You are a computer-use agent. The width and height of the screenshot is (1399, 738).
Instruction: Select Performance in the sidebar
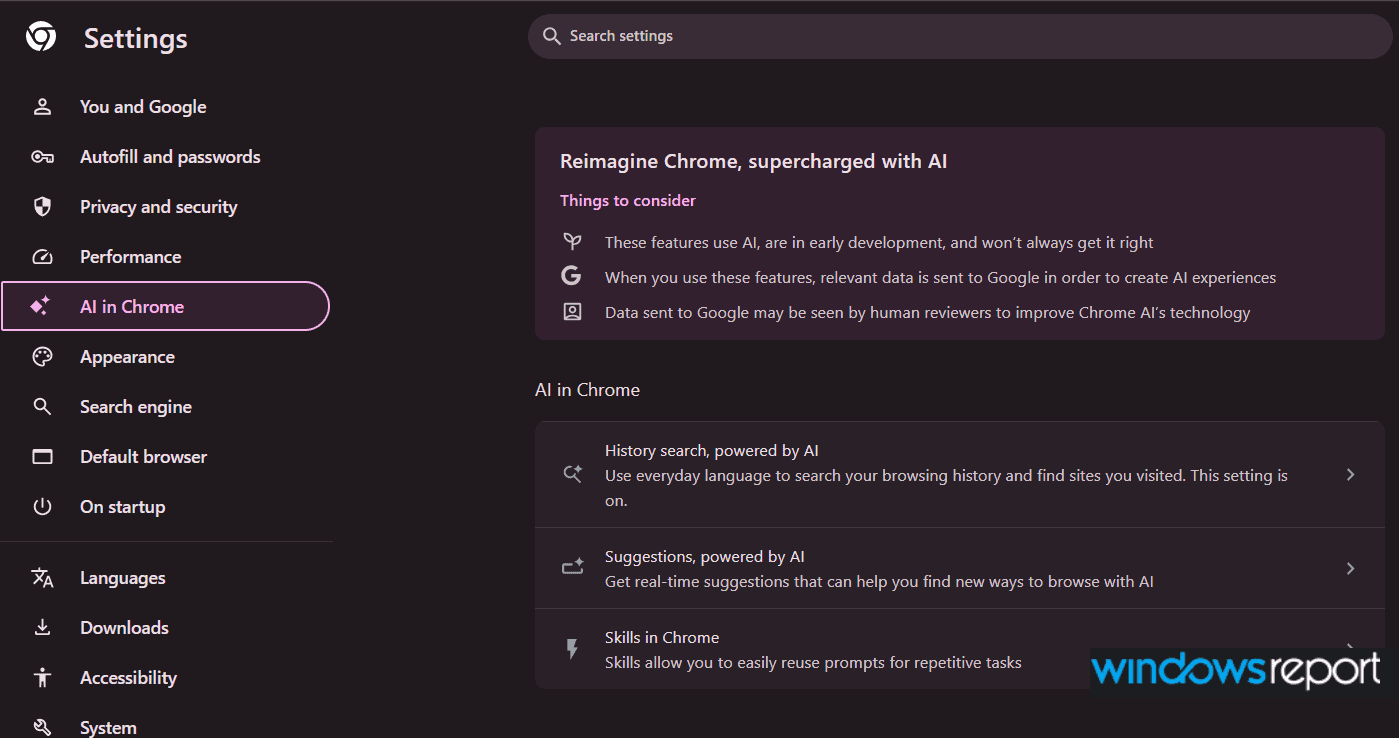(x=165, y=257)
